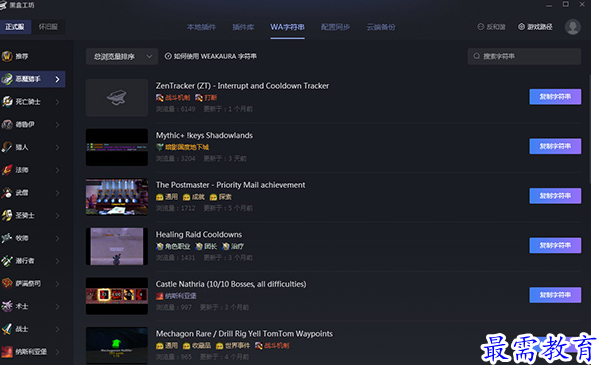605x380 pixels.
Task: Copy the Mythic+ !keys Shadowlands string
Action: (555, 147)
